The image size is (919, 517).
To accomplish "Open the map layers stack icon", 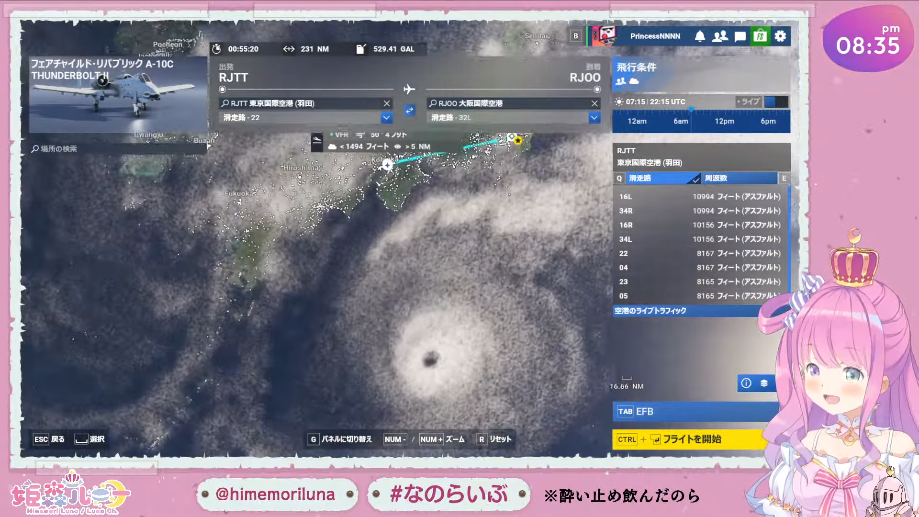I will [764, 383].
